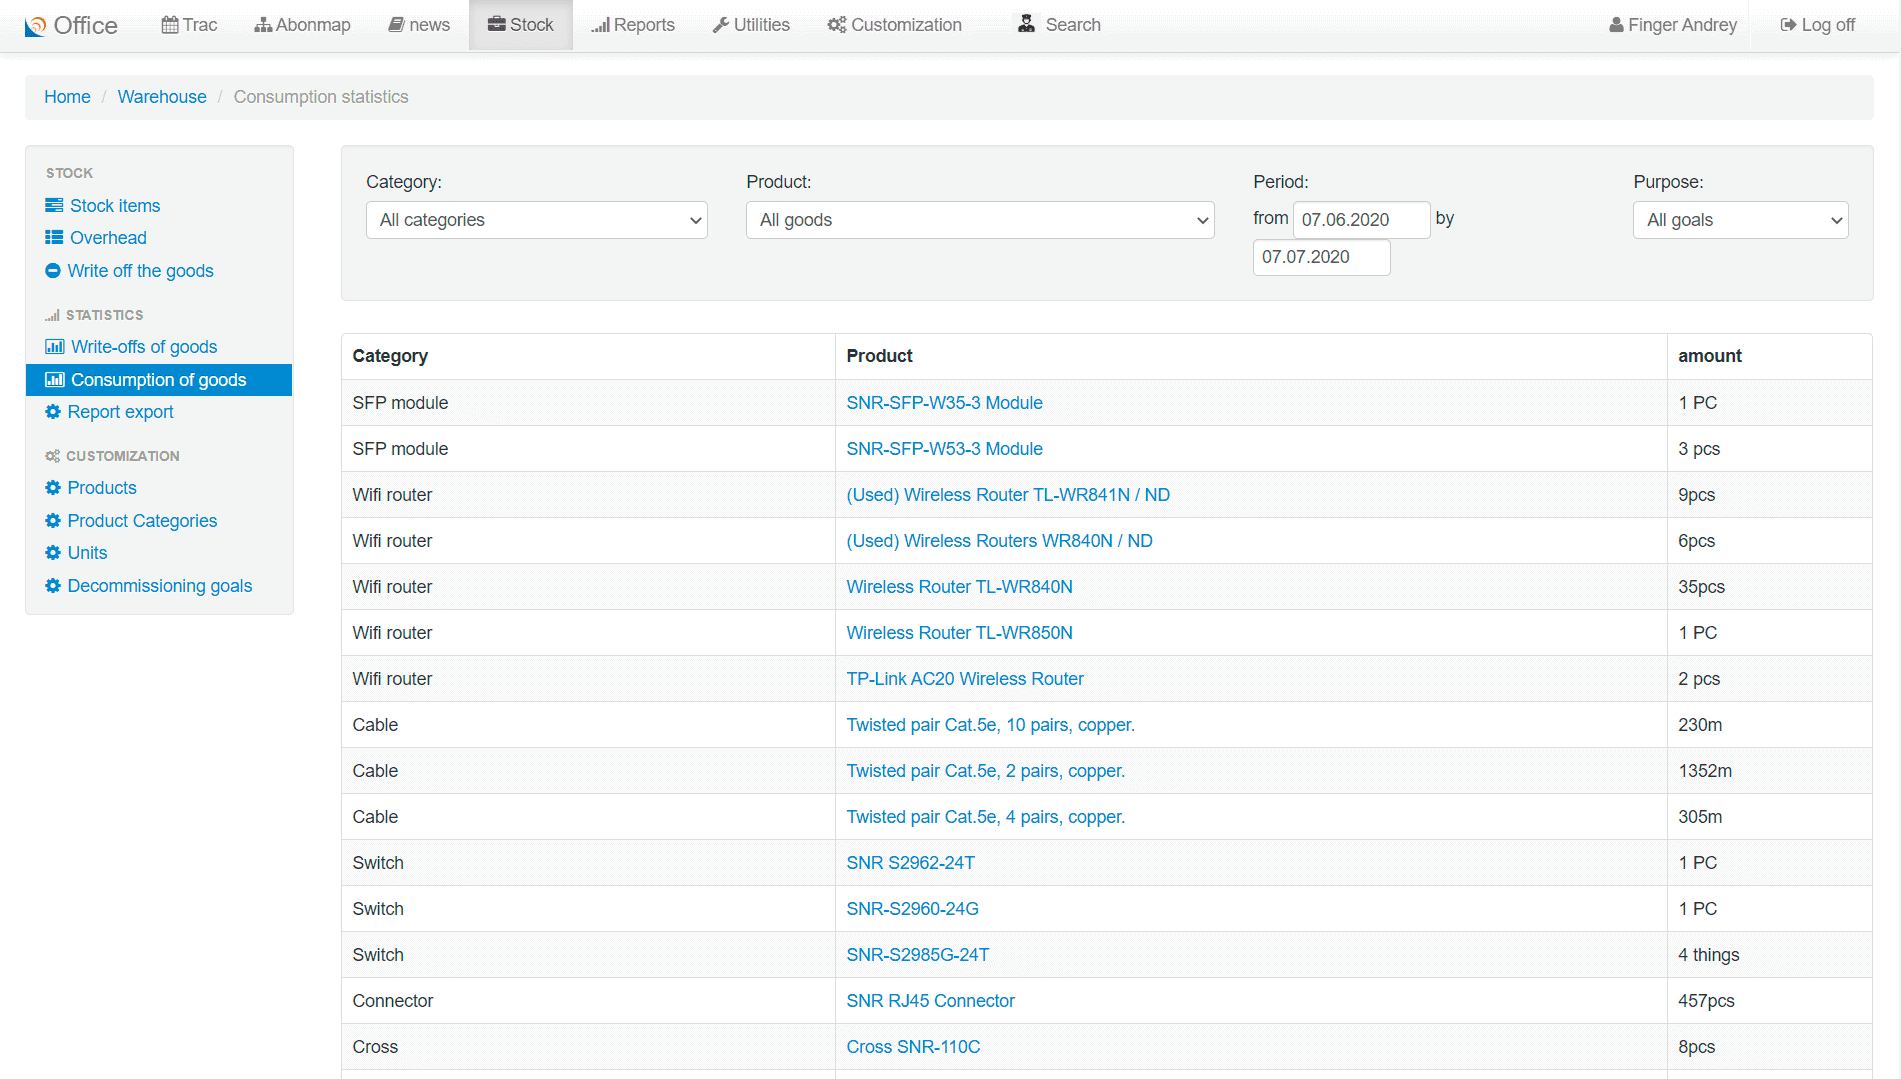Open Twisted pair Cat.5e, 4 pairs link
1901x1079 pixels.
click(985, 817)
